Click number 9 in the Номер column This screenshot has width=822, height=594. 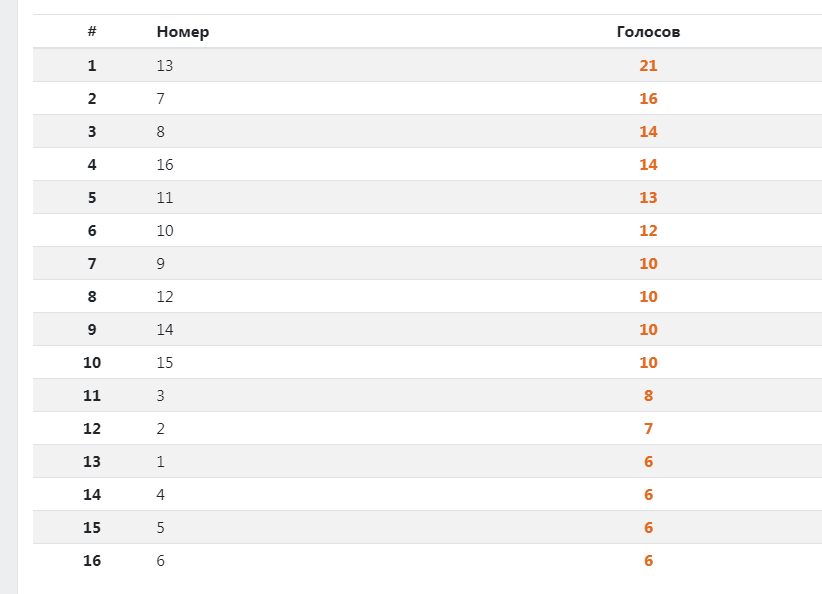[161, 264]
